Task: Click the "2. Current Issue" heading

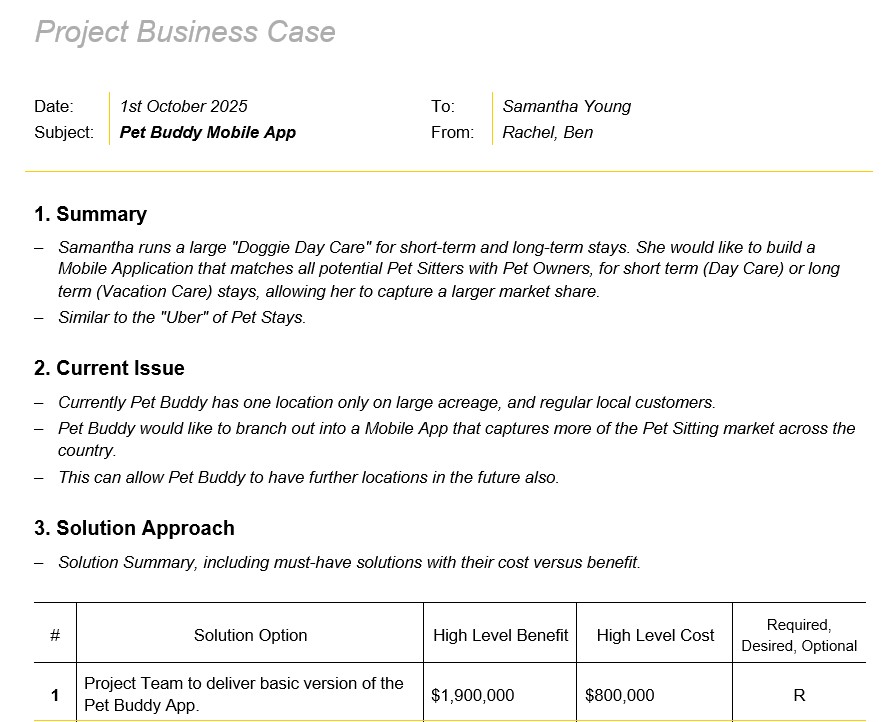Action: [x=109, y=368]
